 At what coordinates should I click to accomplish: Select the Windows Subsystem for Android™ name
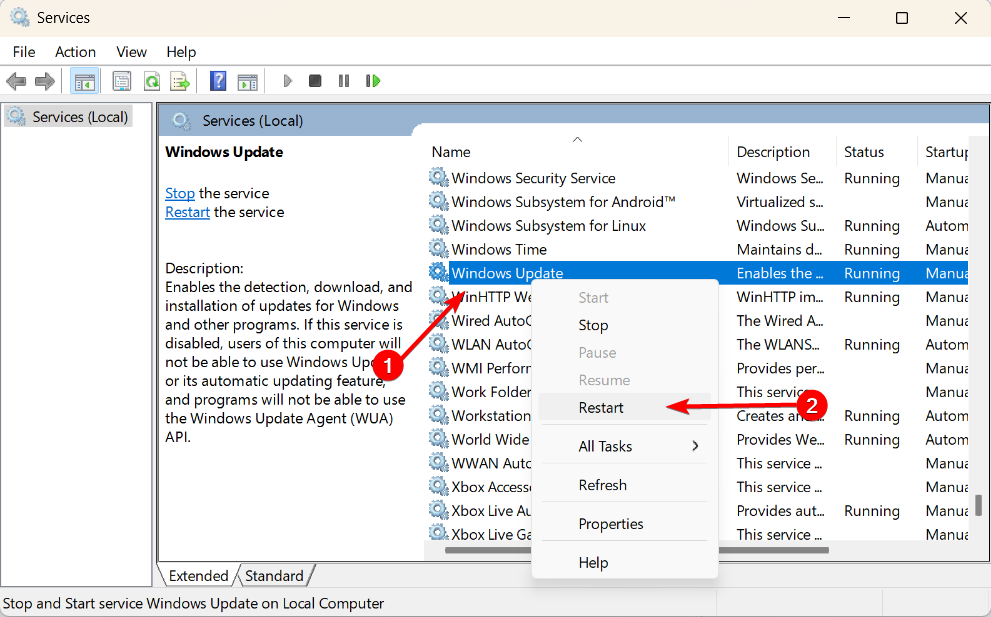coord(564,202)
